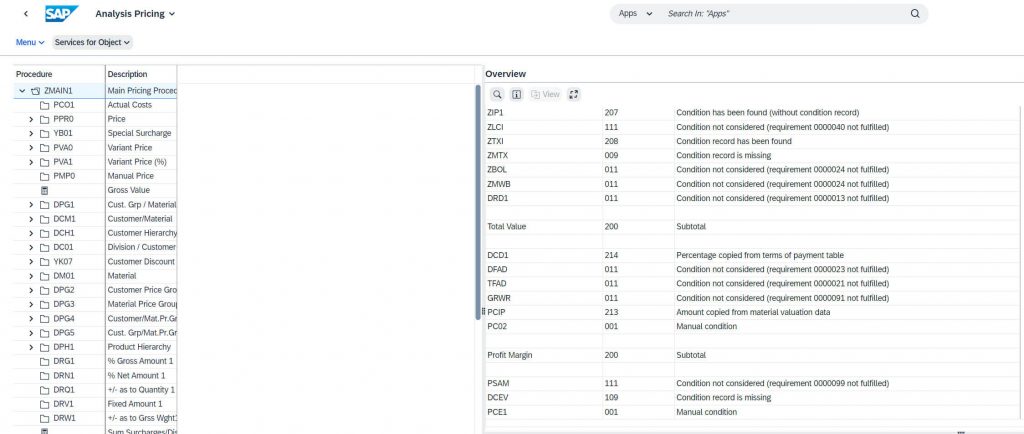Expand the DM01 Material node
Image resolution: width=1024 pixels, height=434 pixels.
[31, 276]
